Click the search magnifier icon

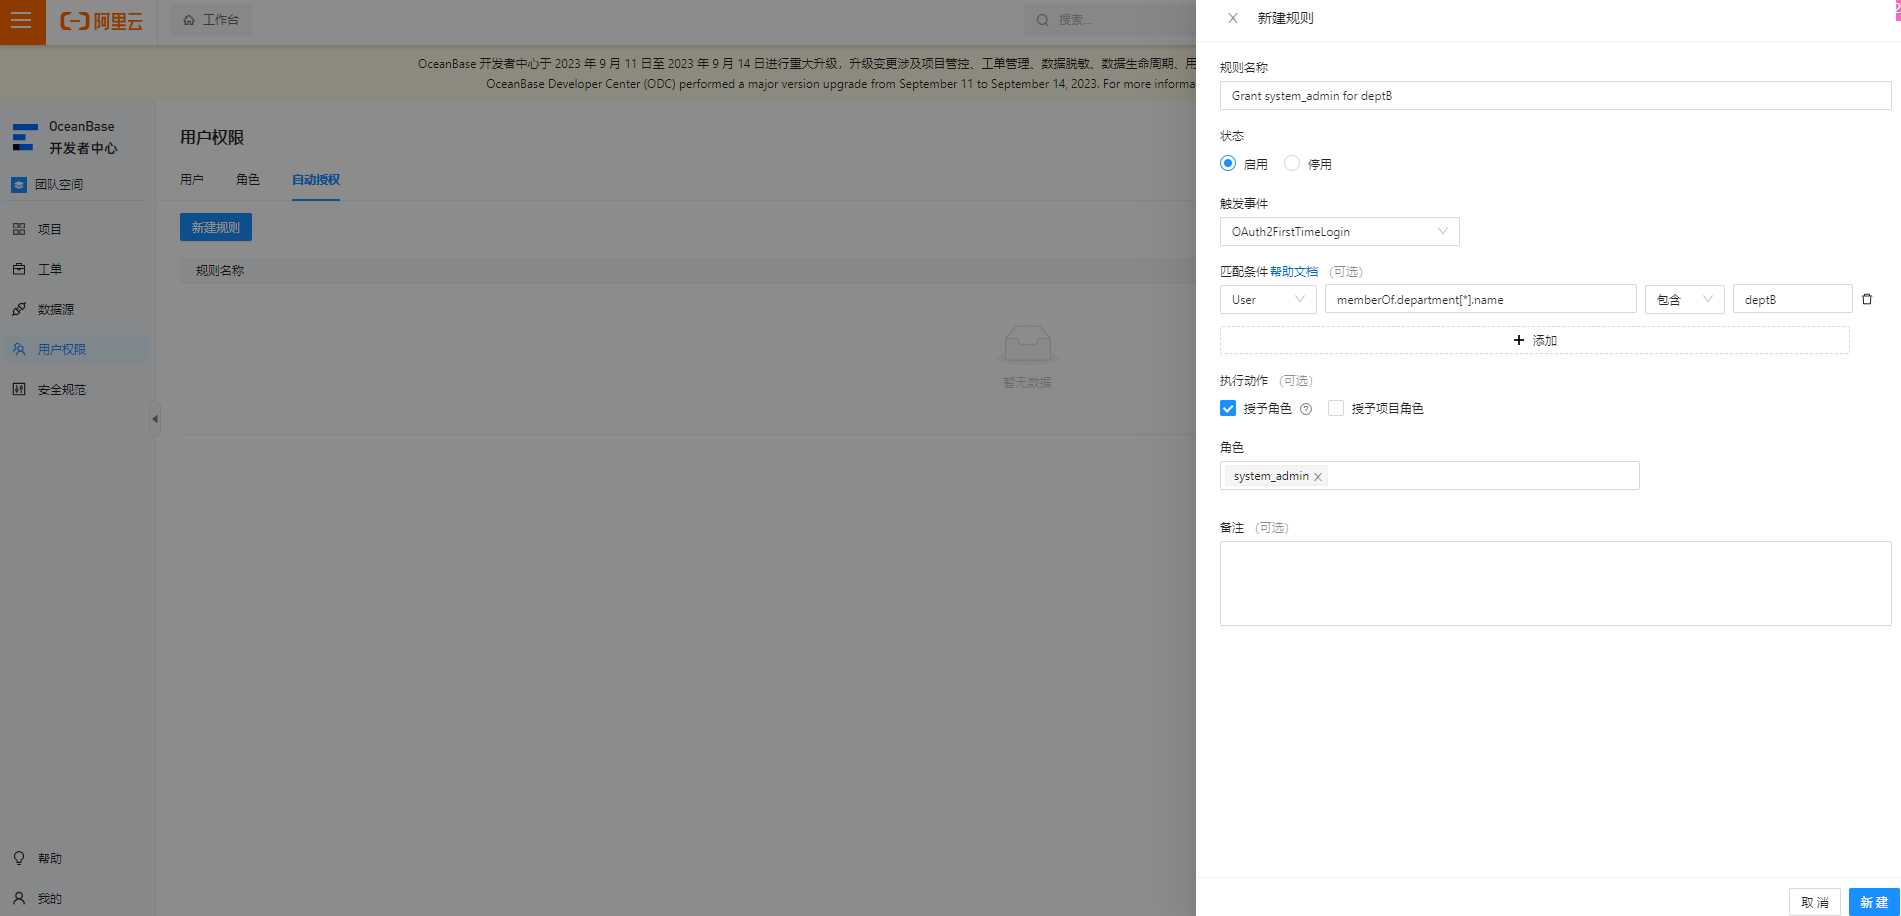coord(1042,20)
